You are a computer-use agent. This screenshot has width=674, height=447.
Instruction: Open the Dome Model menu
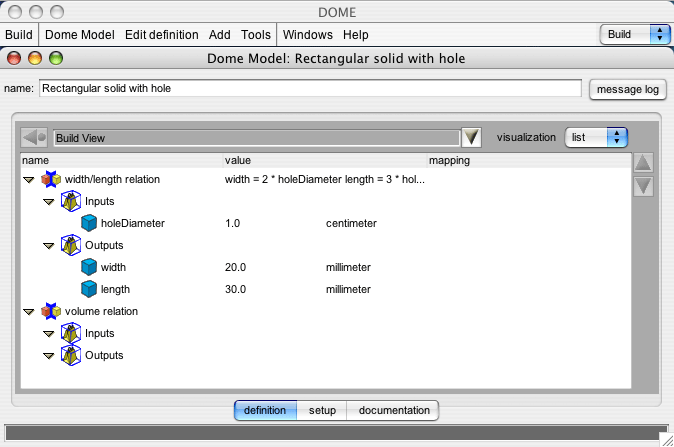coord(80,34)
